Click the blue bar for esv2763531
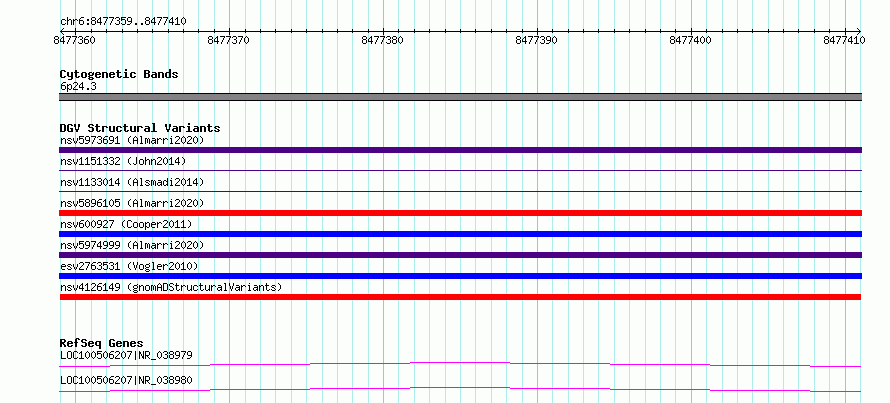 pos(460,276)
